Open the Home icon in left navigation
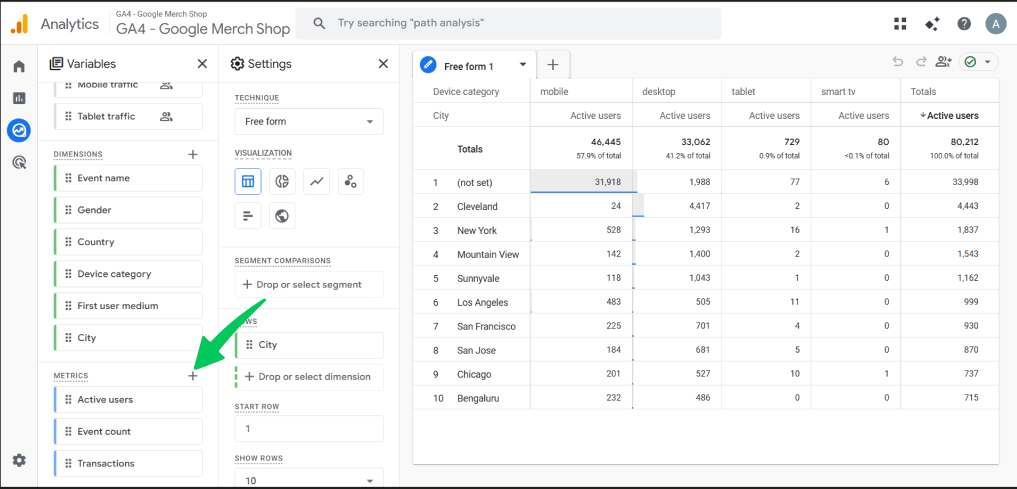Screen dimensions: 1017x489 (x=19, y=66)
